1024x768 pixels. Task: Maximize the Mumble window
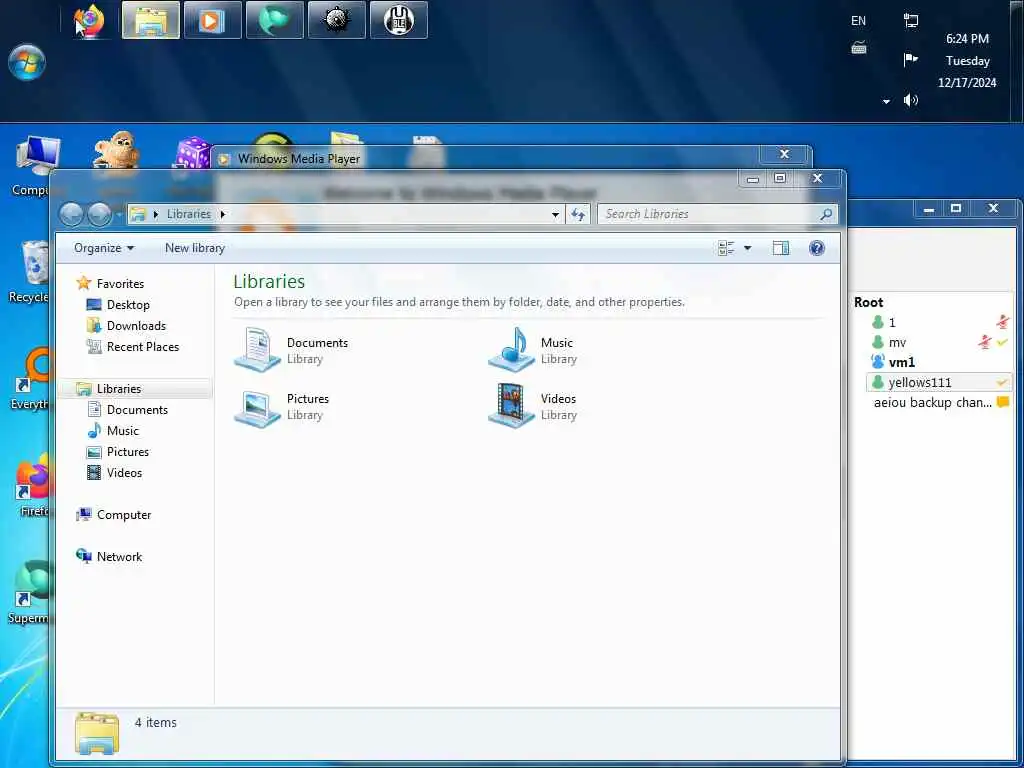tap(956, 208)
